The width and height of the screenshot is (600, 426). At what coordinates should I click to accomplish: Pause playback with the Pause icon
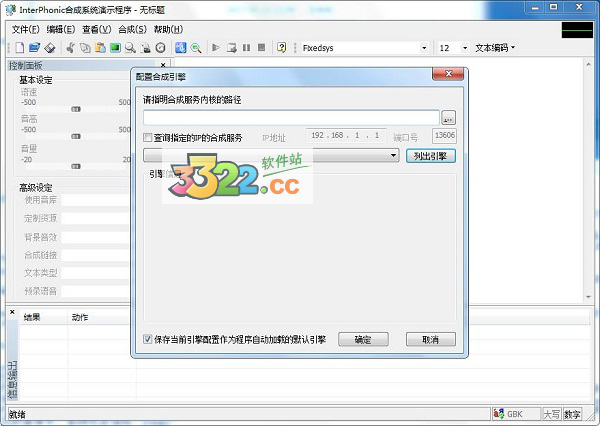coord(246,48)
